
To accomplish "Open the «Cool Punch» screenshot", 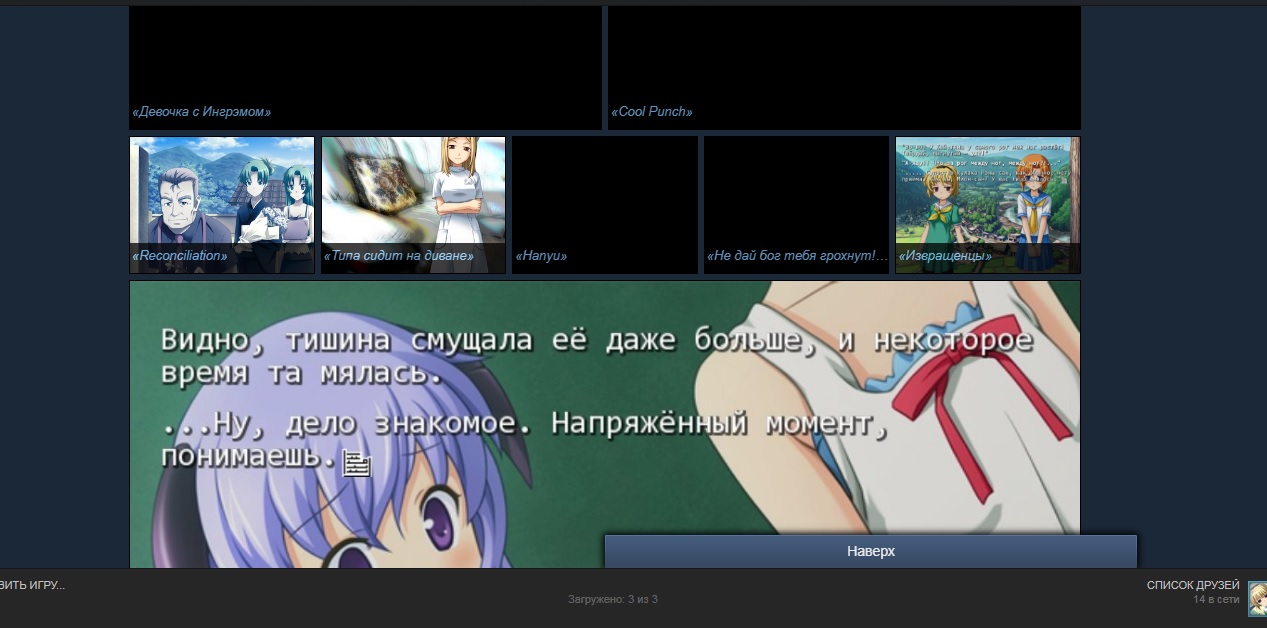I will tap(844, 67).
